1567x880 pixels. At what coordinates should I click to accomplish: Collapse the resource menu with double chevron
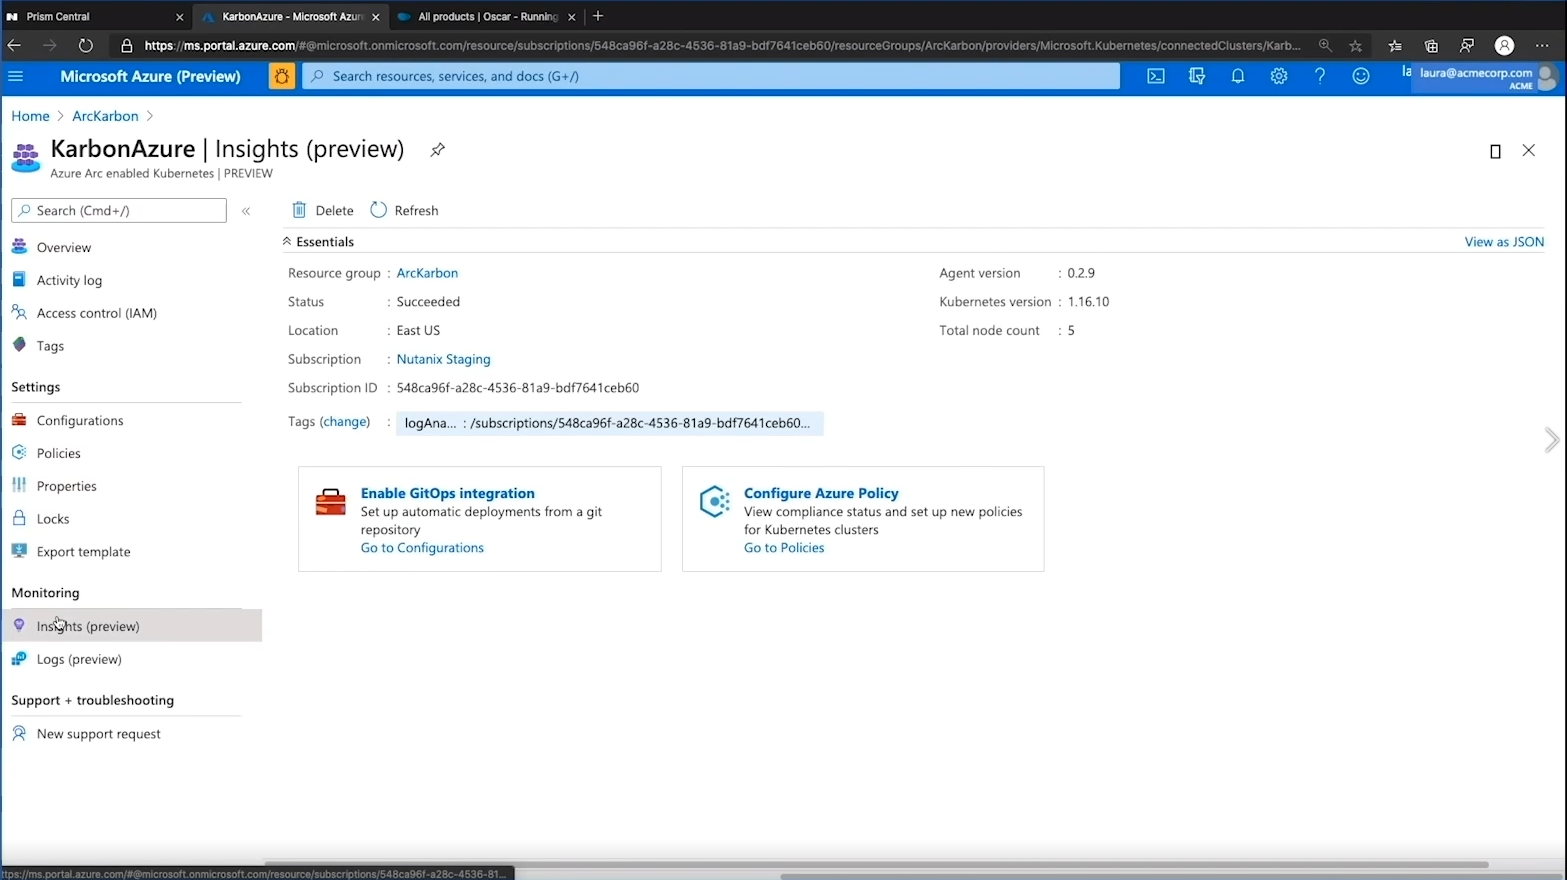click(246, 211)
